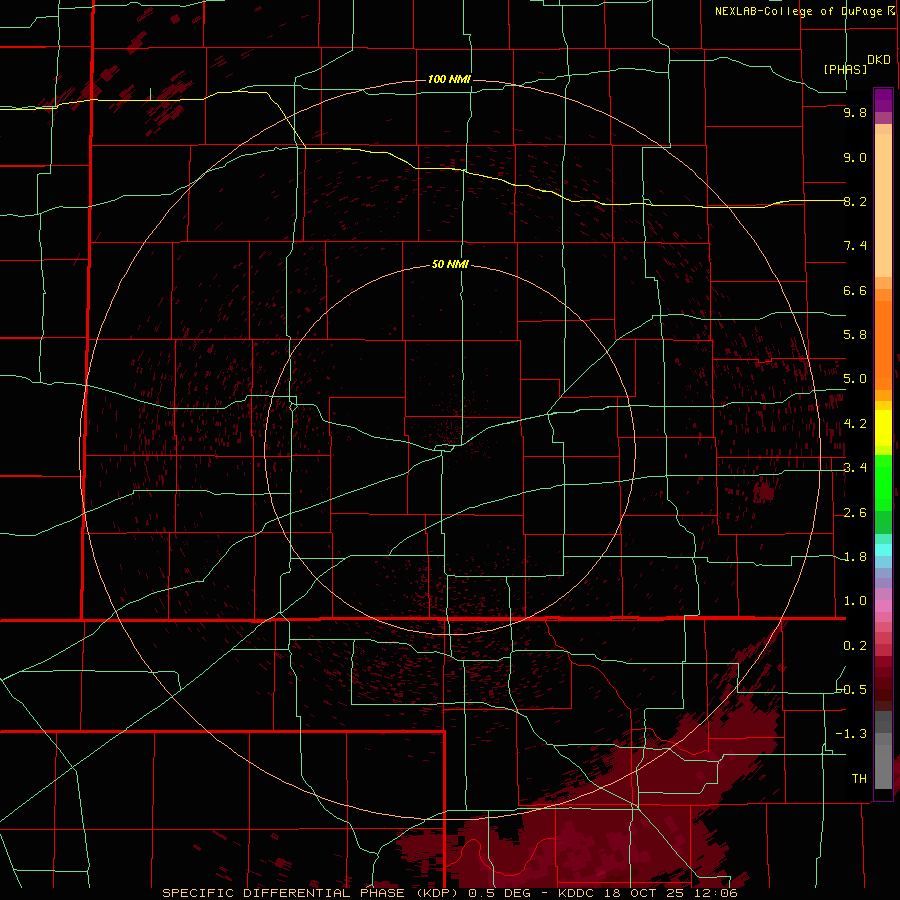900x900 pixels.
Task: Select the -1.3 scale value
Action: click(852, 734)
